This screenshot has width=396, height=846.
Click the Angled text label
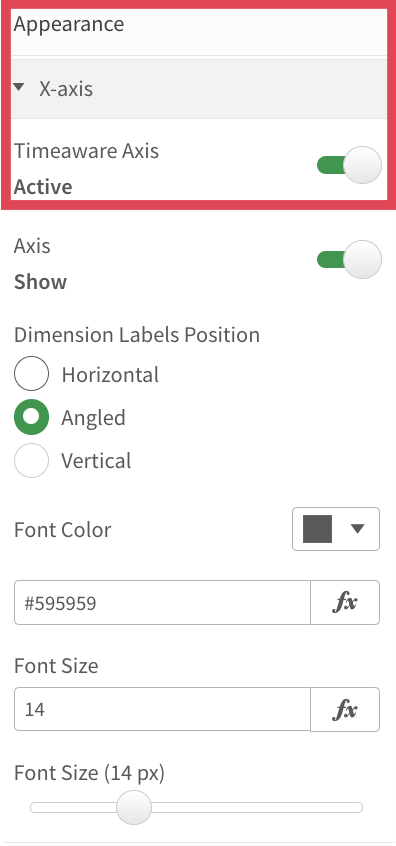(93, 418)
